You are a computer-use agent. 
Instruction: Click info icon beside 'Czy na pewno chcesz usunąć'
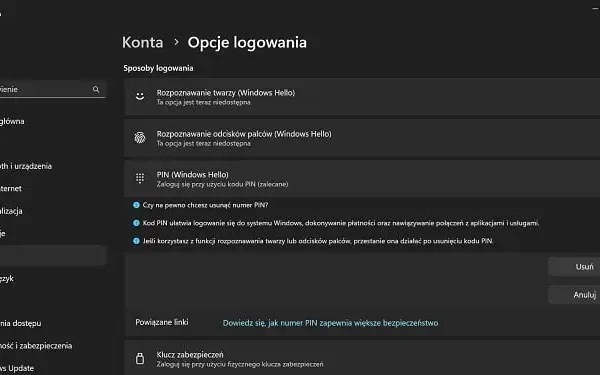click(x=136, y=205)
